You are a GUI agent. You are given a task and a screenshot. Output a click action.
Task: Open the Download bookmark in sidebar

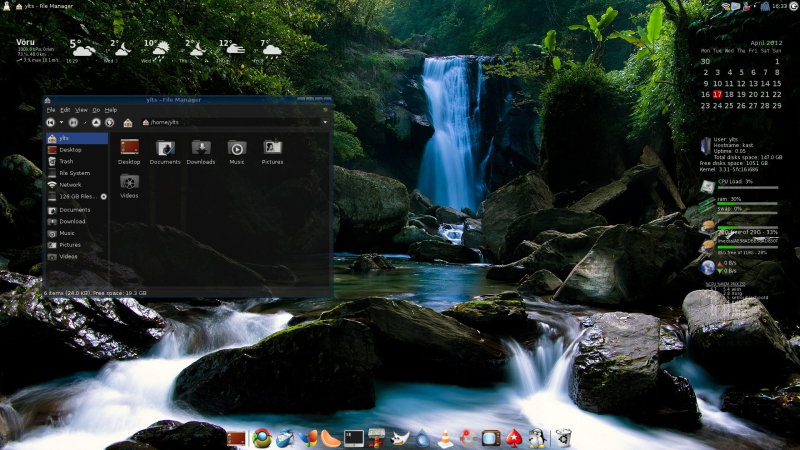(77, 221)
